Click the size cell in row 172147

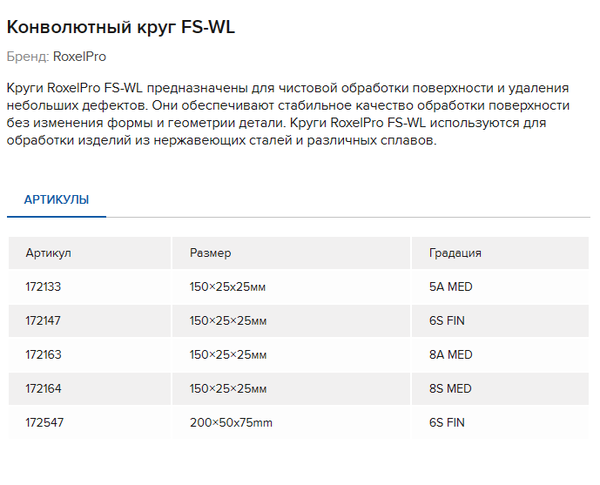coord(228,321)
